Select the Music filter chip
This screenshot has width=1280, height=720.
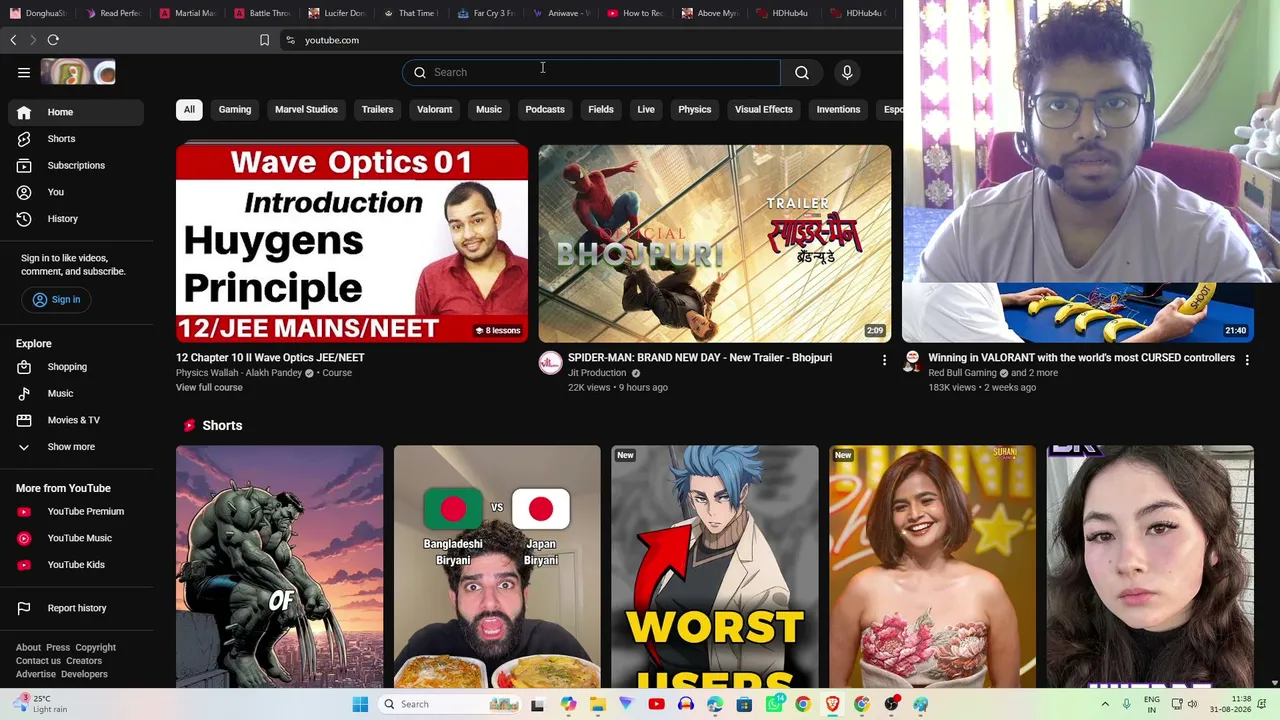pos(489,109)
